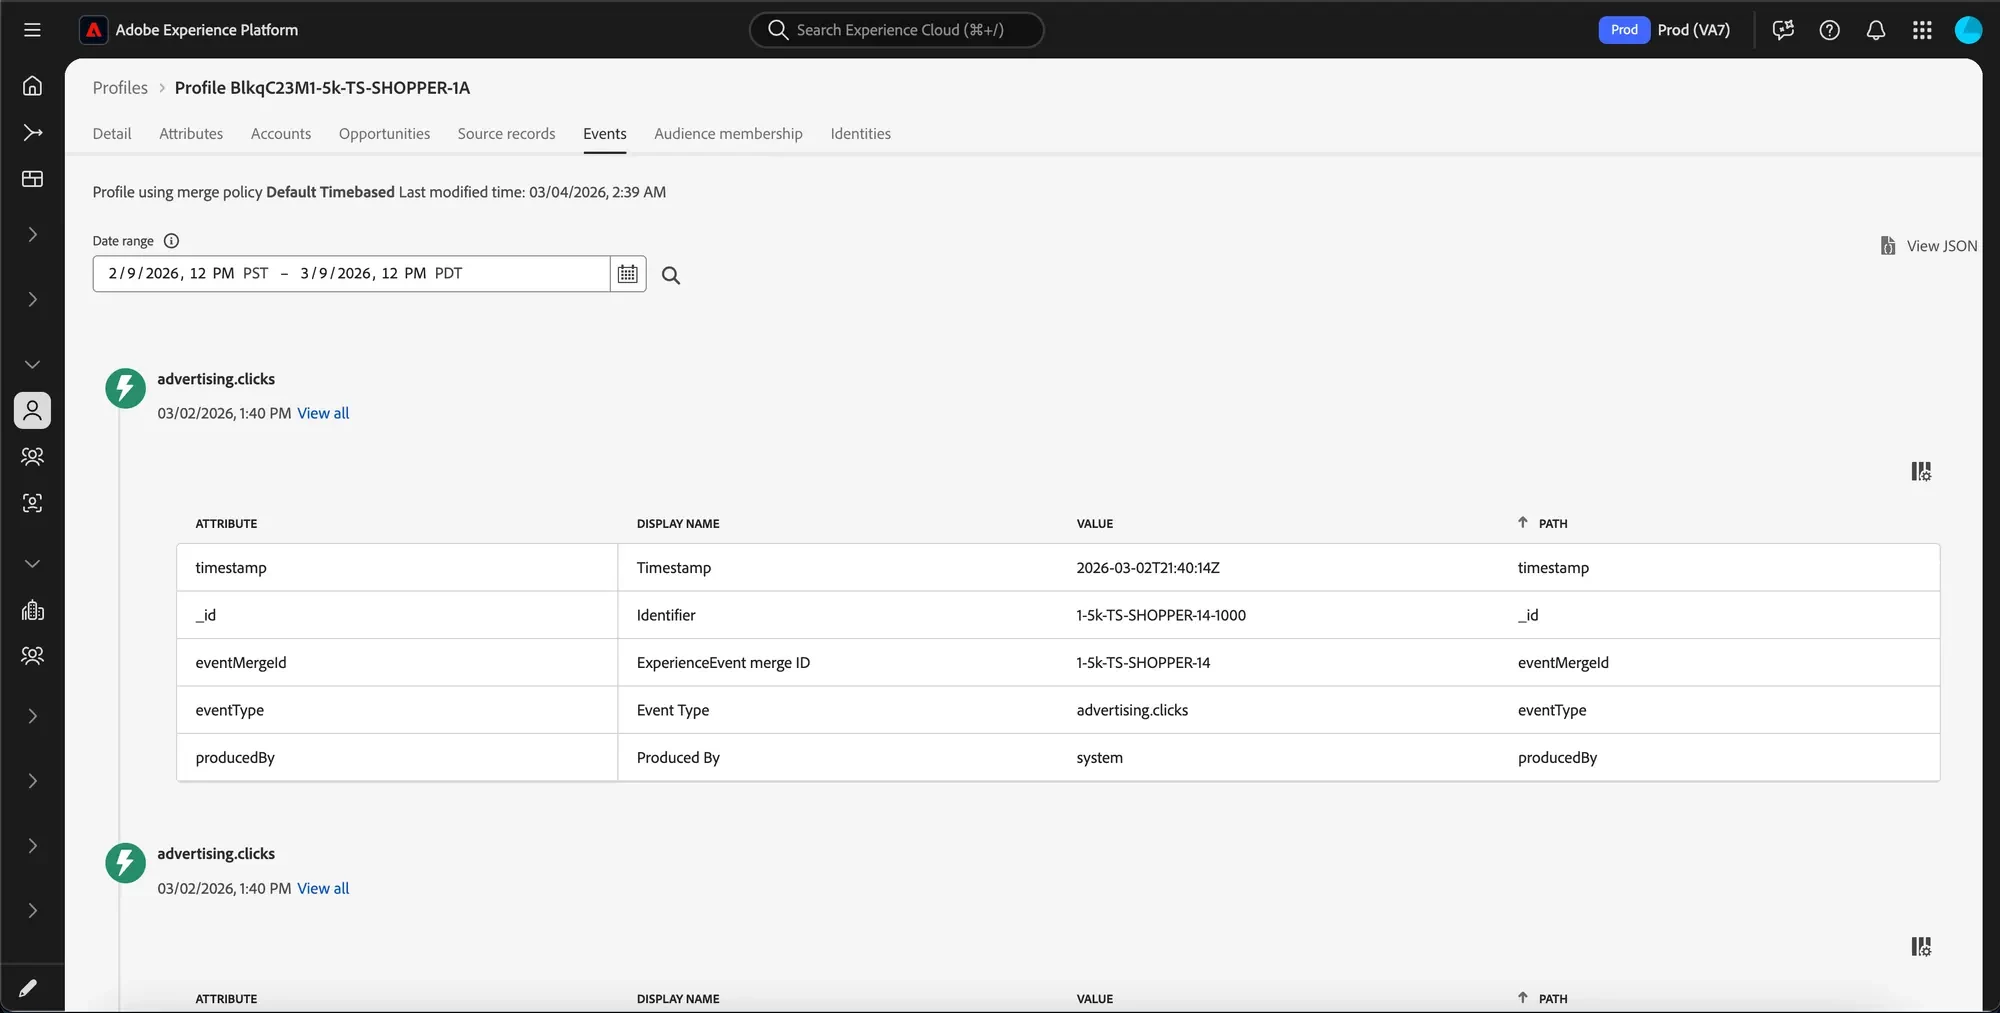Click the start date 2/9/2026 in date range
2000x1013 pixels.
[144, 273]
